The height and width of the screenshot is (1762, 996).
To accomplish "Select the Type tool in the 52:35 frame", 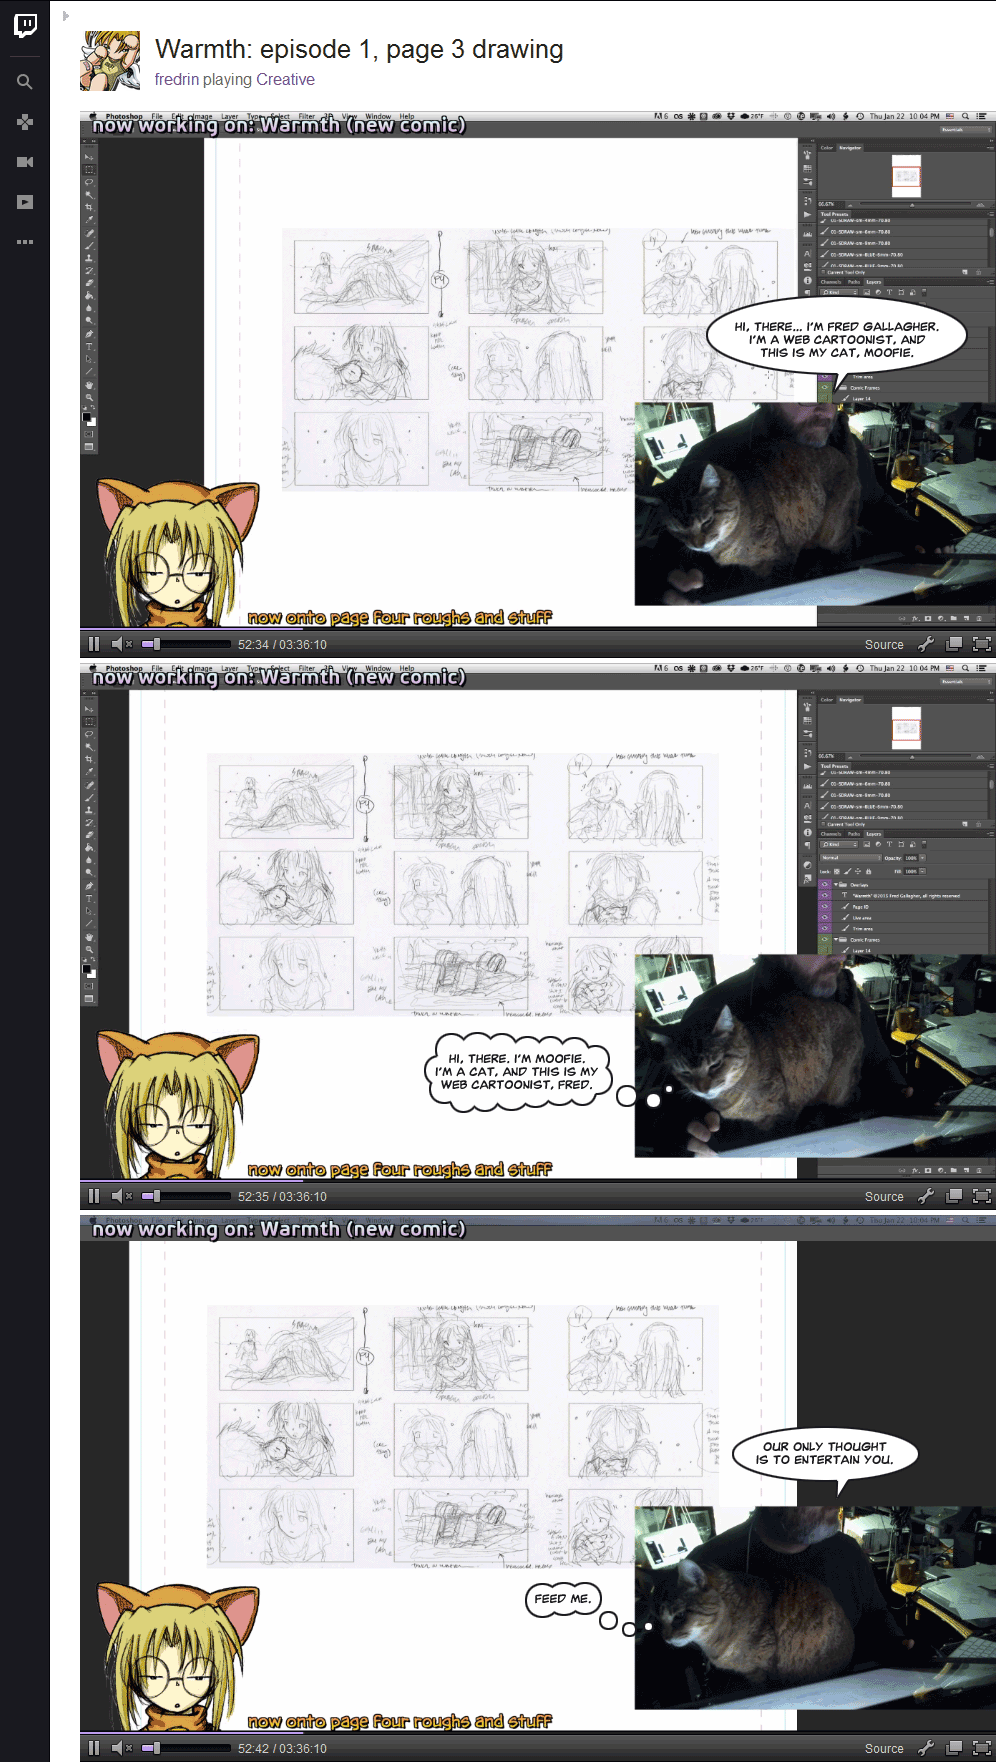I will pos(89,899).
